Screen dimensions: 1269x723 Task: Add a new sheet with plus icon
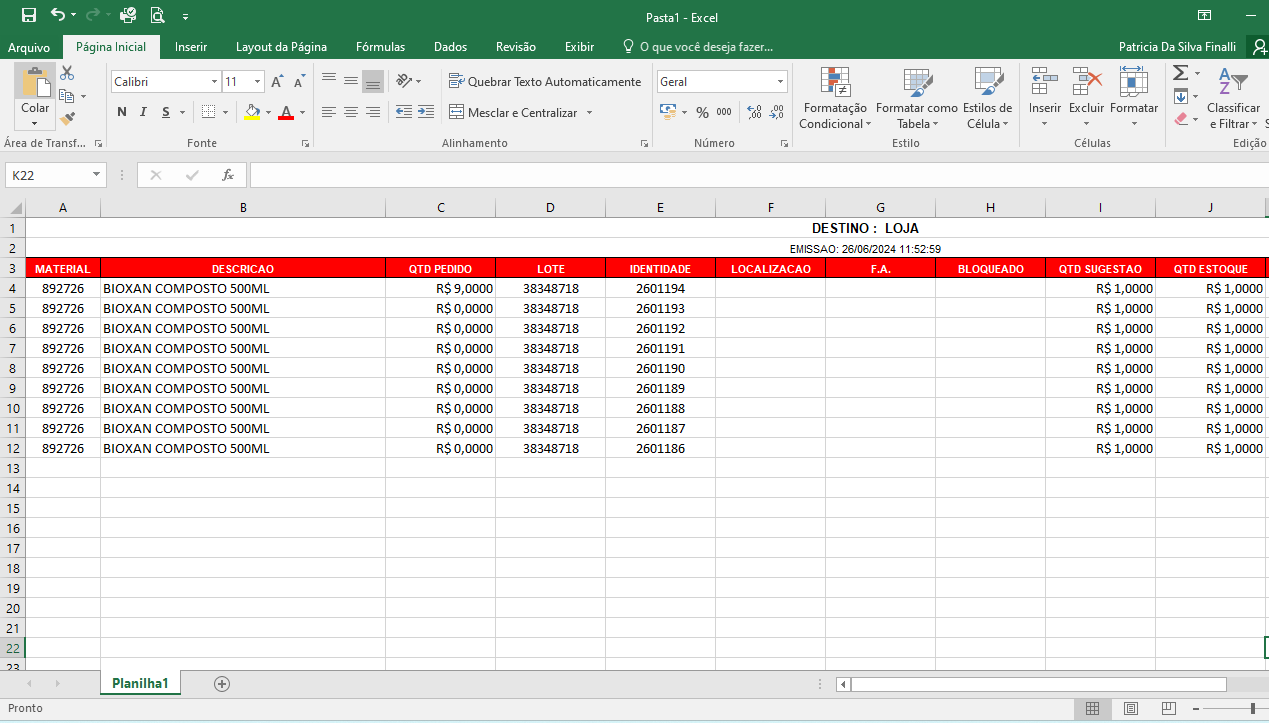[222, 684]
